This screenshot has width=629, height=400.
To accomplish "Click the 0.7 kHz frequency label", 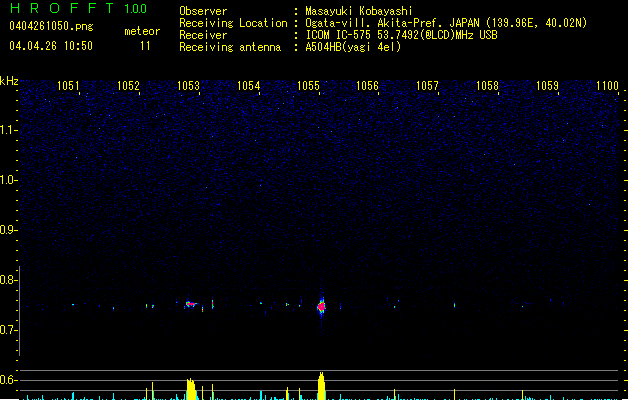I will [x=8, y=330].
